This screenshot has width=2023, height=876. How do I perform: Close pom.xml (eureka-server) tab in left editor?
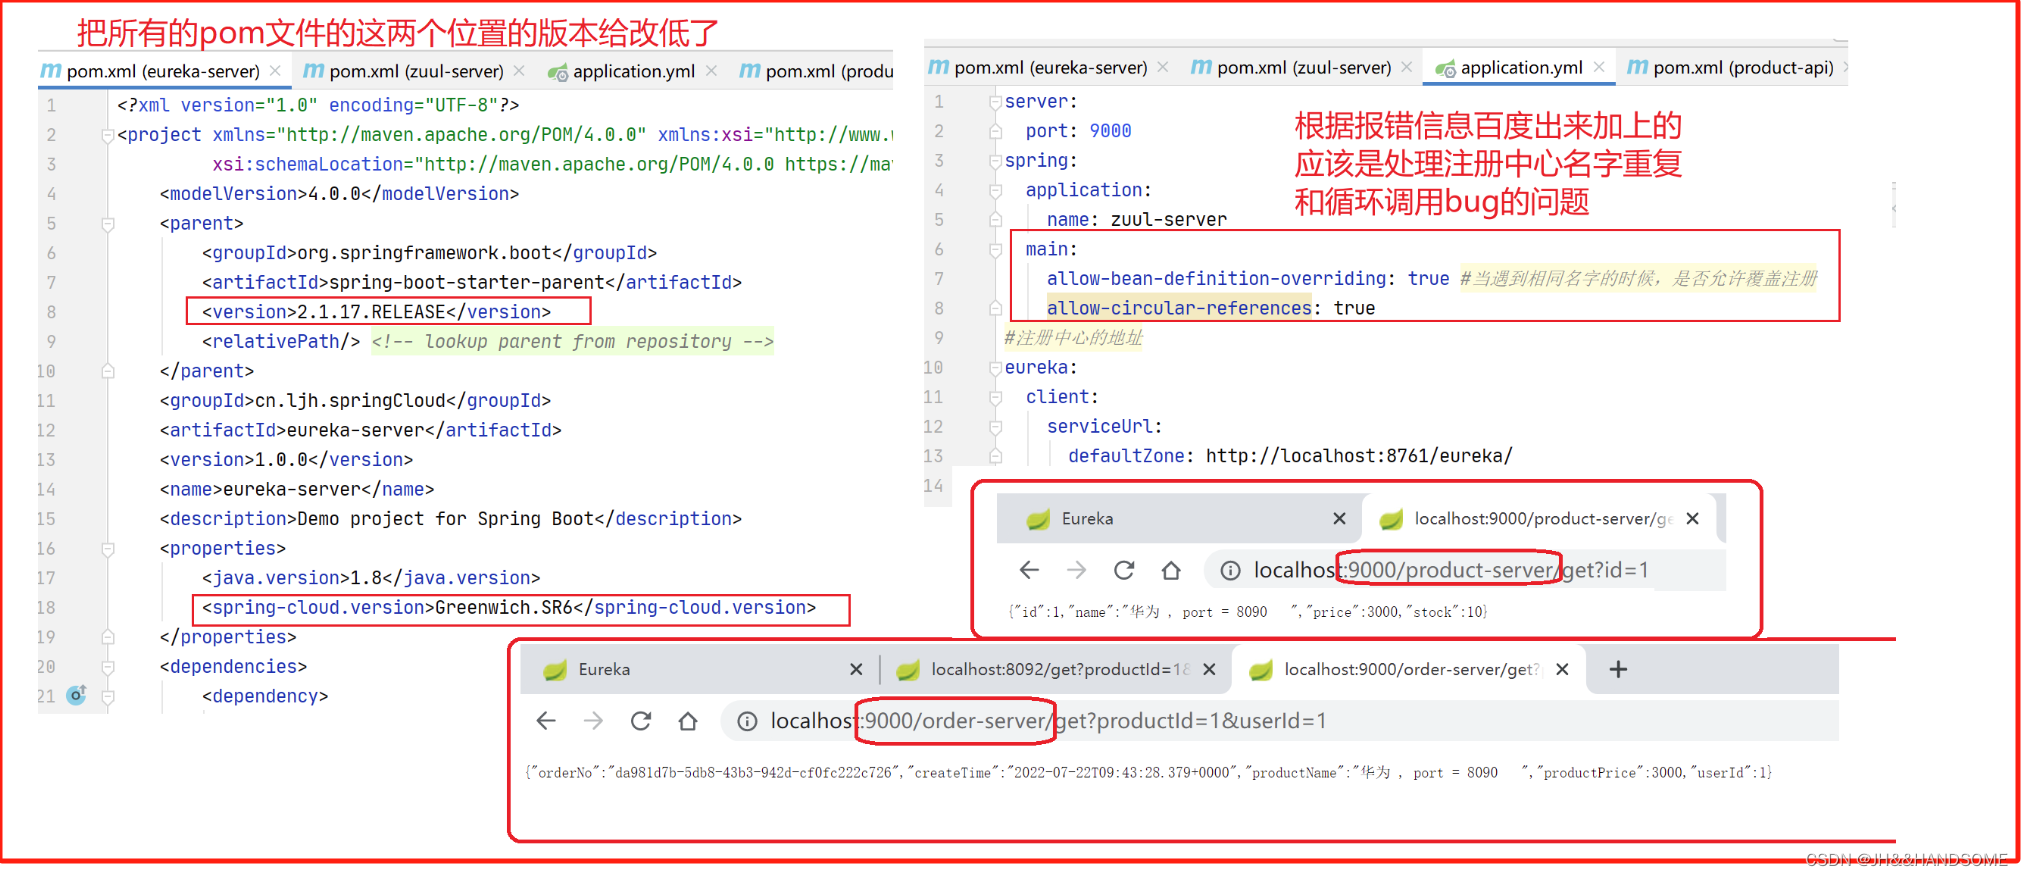[x=275, y=71]
